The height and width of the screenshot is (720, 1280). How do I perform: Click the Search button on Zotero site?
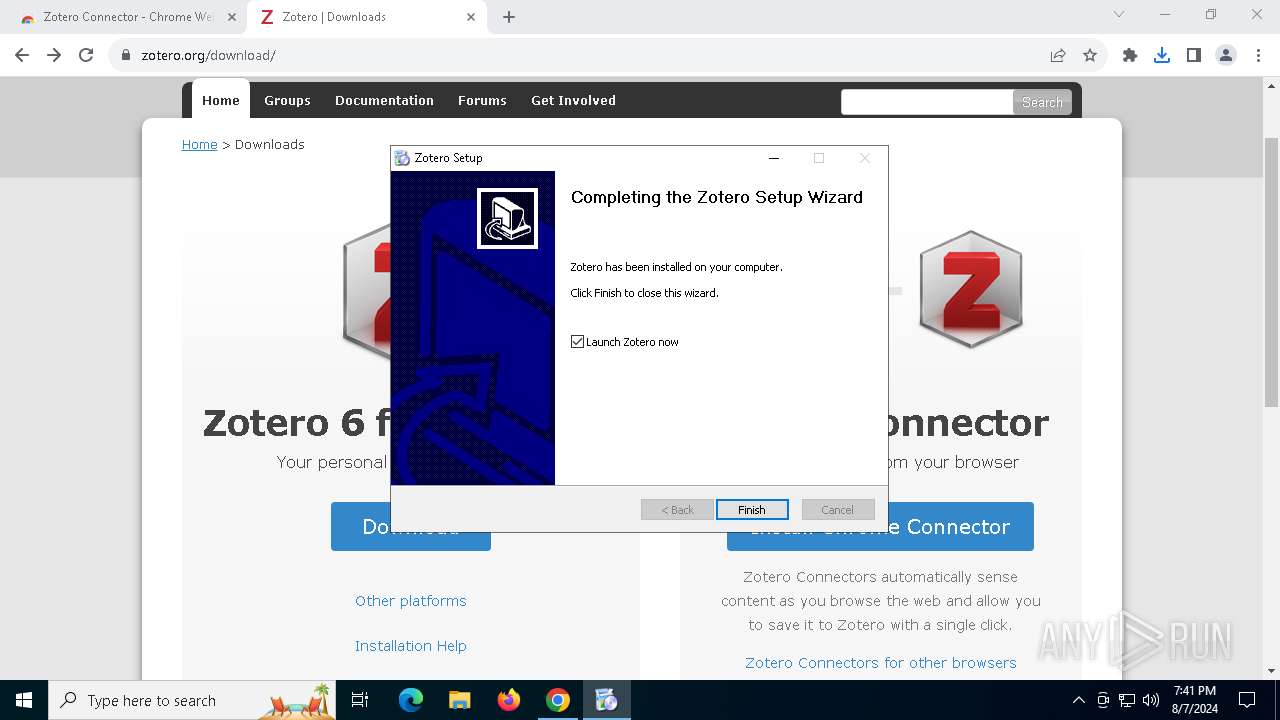pos(1042,102)
